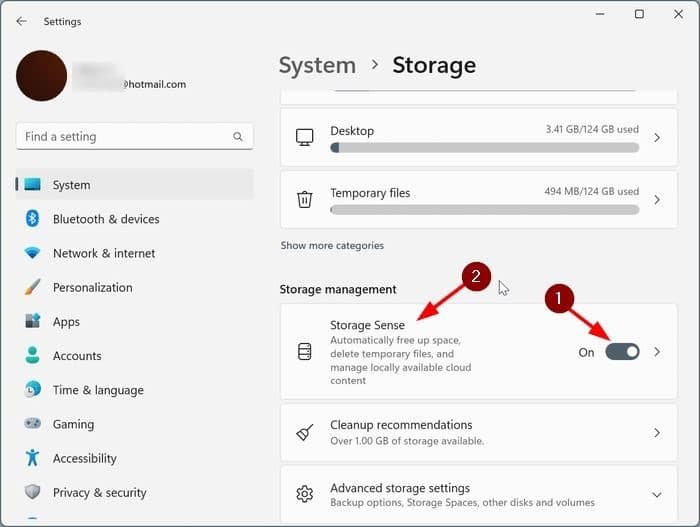Click the 3.41 GB/124 GB used text

(592, 130)
